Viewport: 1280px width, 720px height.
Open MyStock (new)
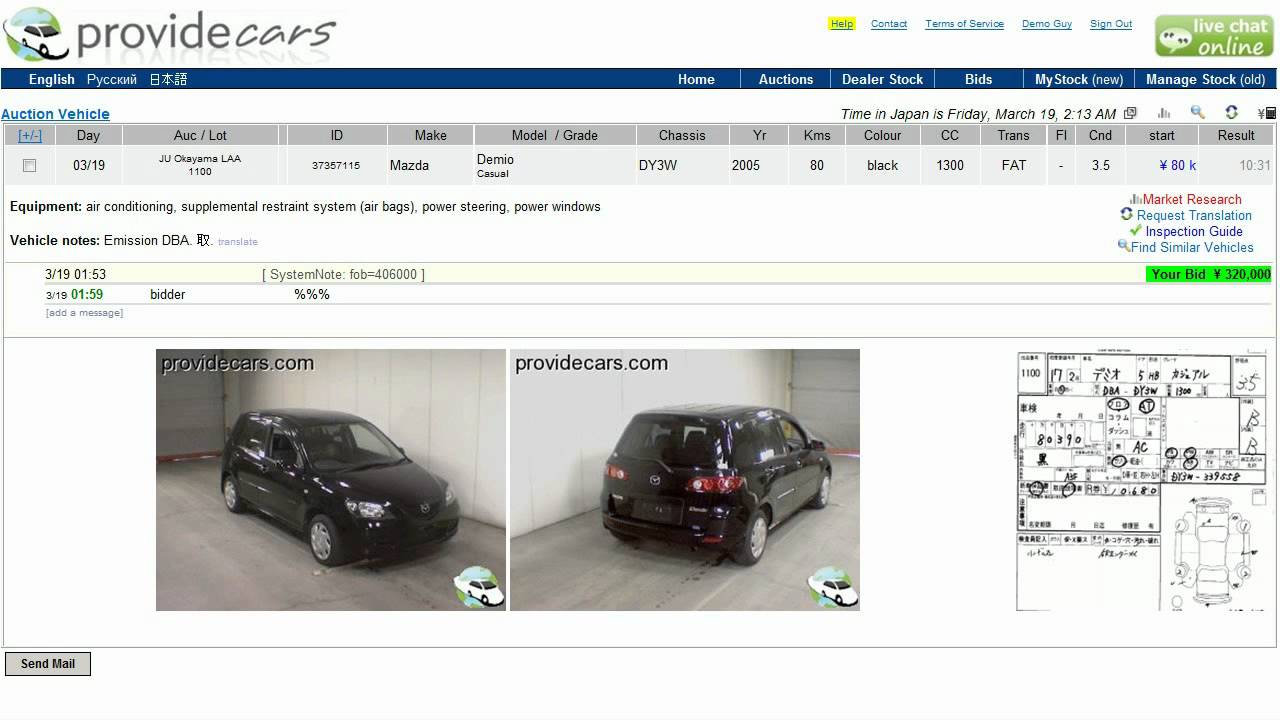click(x=1079, y=79)
